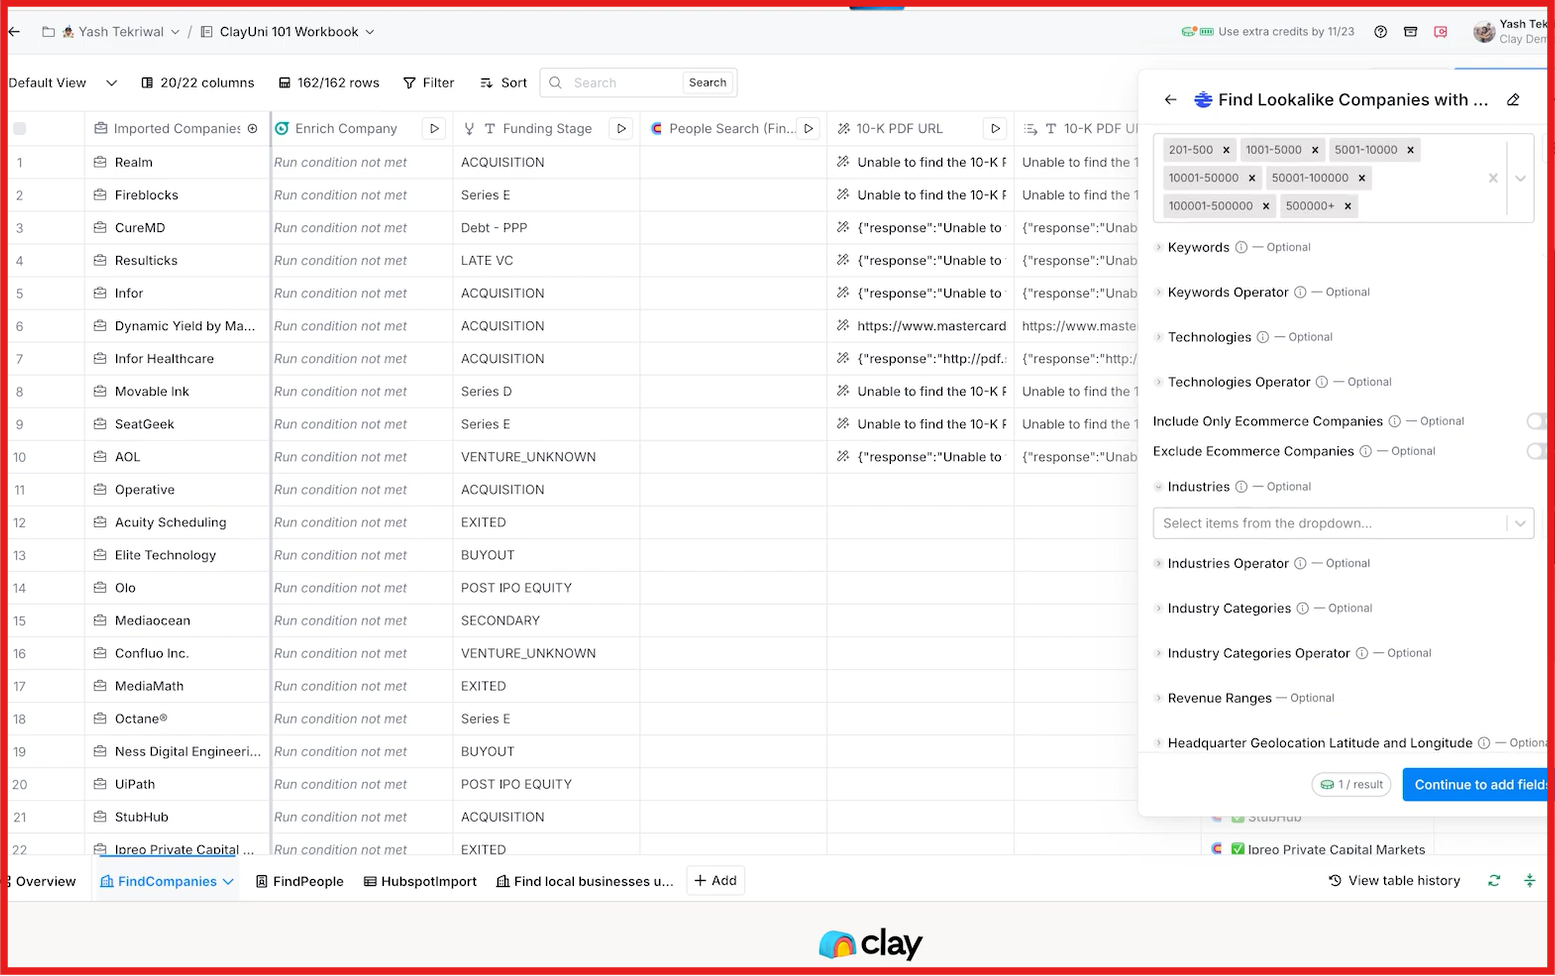Add a new table tab
Viewport: 1555px width, 976px height.
pos(715,881)
